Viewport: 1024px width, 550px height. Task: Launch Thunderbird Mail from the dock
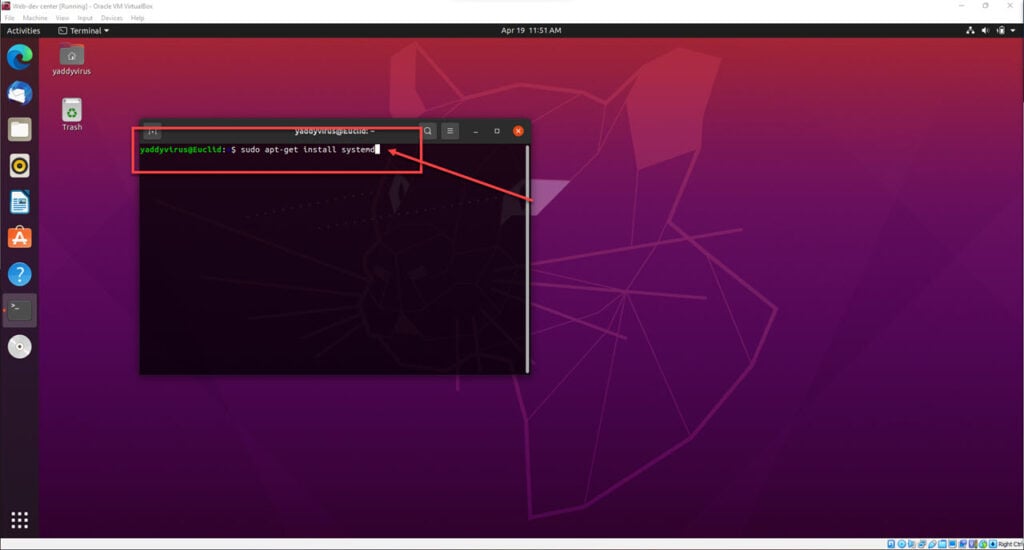pos(20,93)
